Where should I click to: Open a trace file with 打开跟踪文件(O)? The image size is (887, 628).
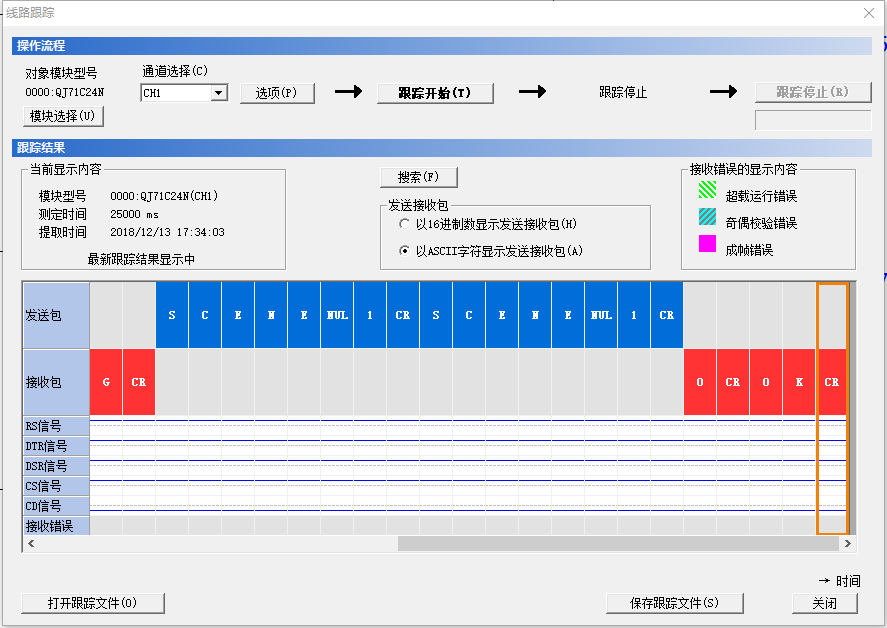(x=92, y=603)
